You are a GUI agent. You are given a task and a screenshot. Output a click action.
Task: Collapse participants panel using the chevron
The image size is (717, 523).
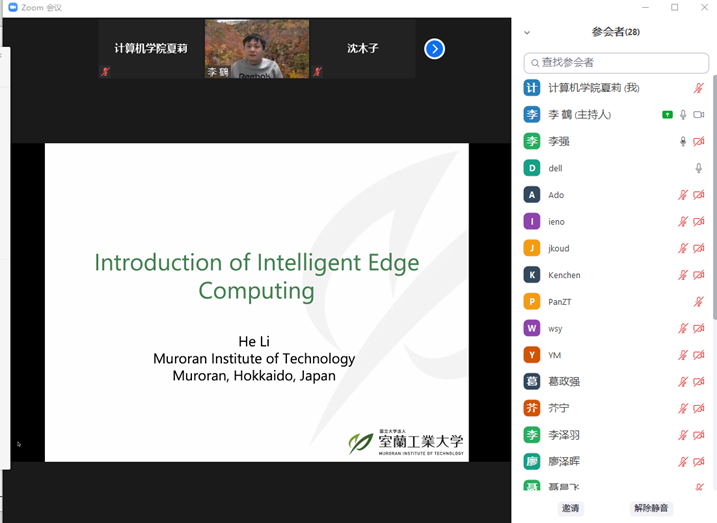[527, 33]
